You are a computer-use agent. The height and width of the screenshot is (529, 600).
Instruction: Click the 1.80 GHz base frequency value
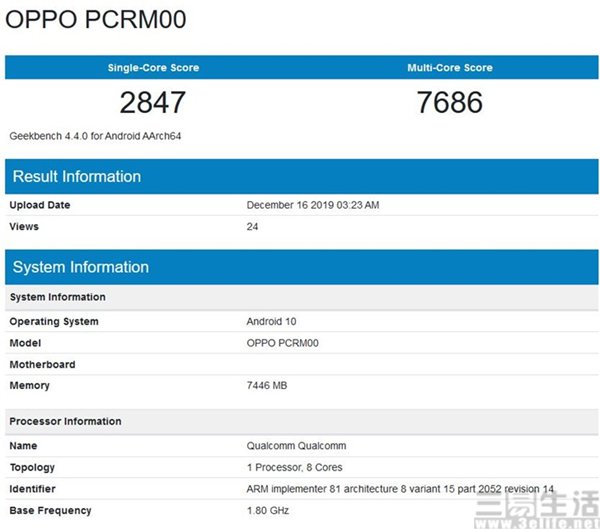tap(267, 510)
